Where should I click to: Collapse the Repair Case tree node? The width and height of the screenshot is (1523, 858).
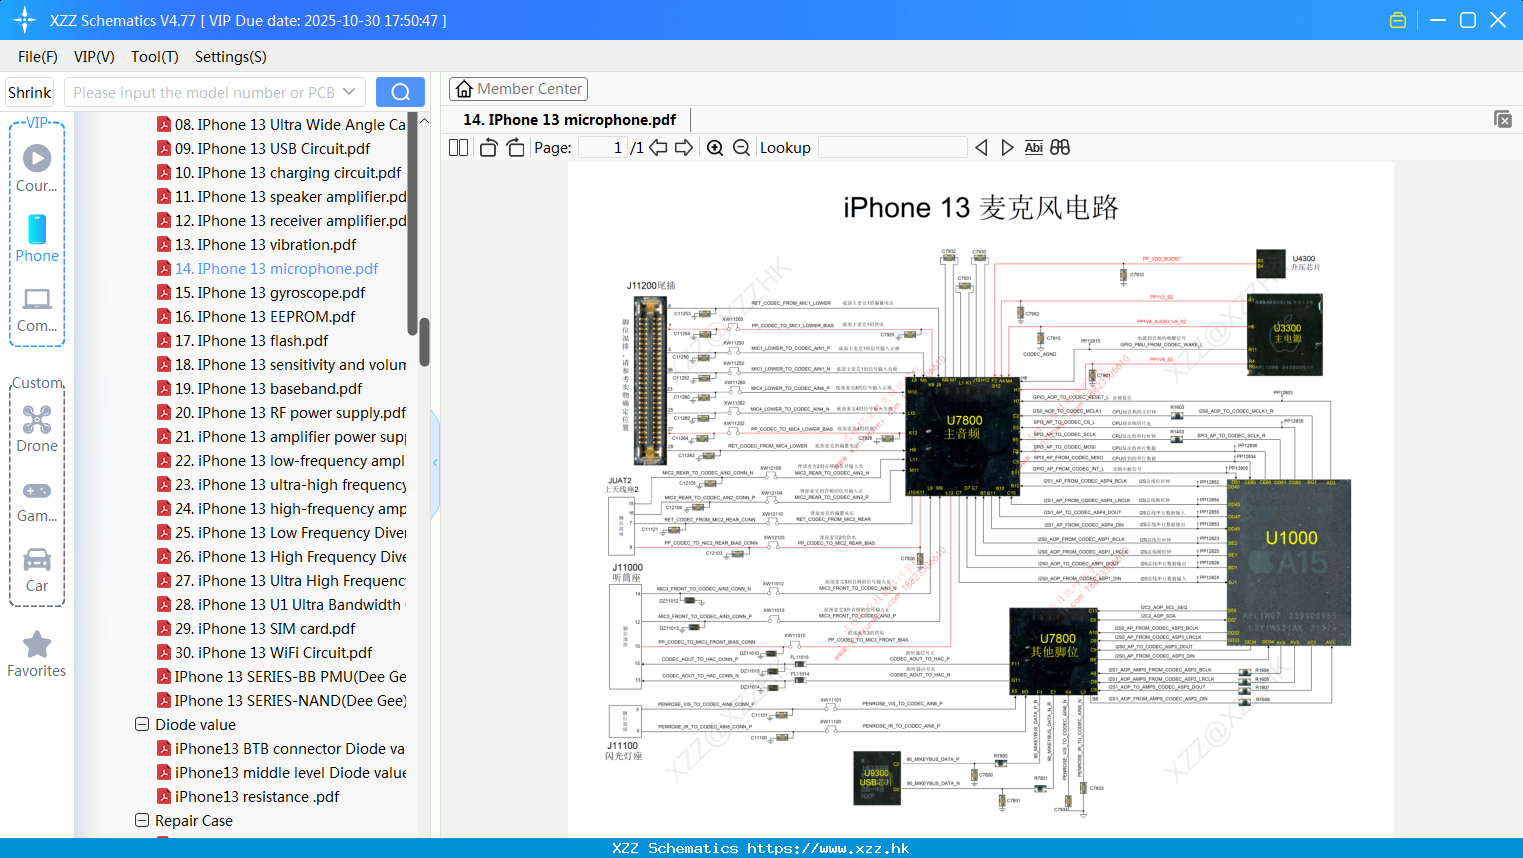point(142,820)
